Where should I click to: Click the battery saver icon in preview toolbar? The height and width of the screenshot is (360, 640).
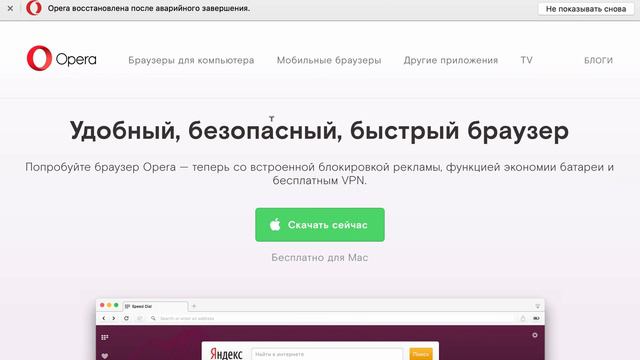point(536,318)
